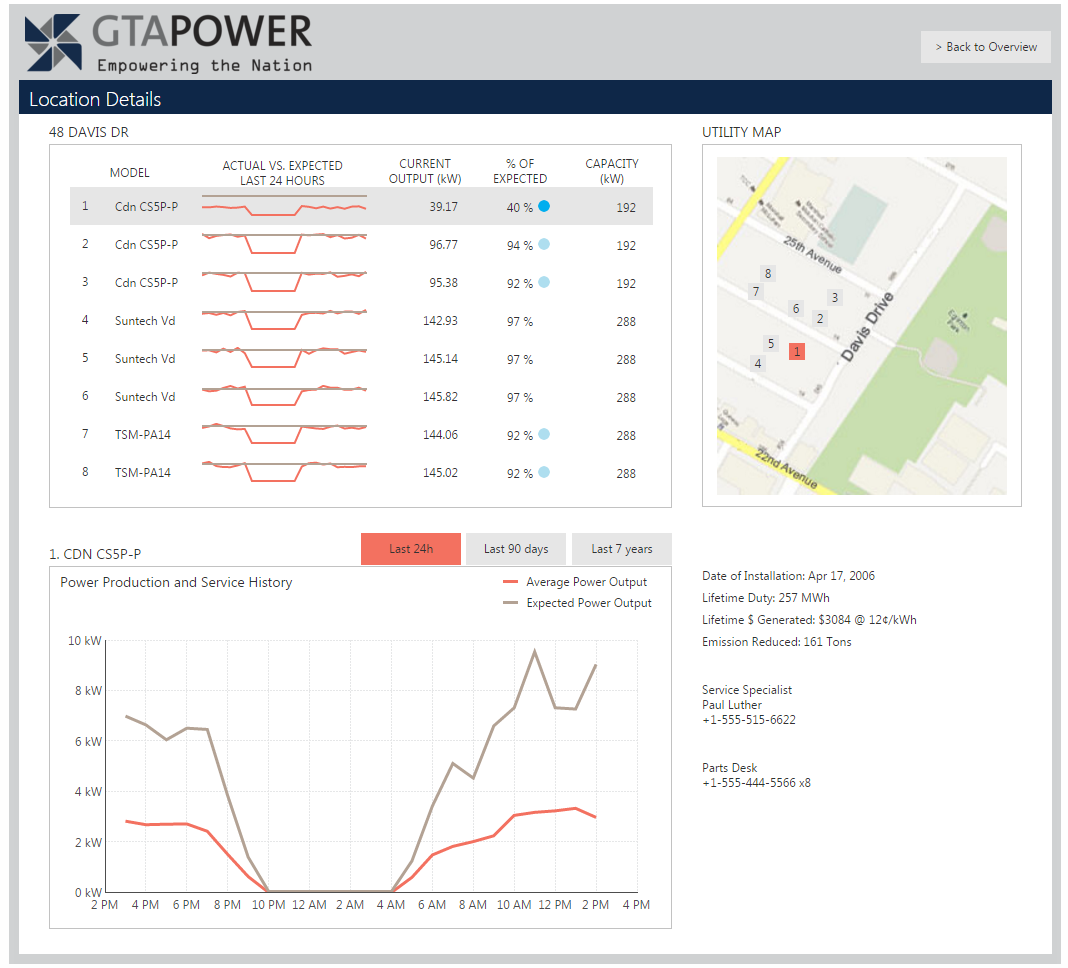Toggle Expected Power Output legend entry
Viewport: 1068px width, 968px height.
[577, 604]
